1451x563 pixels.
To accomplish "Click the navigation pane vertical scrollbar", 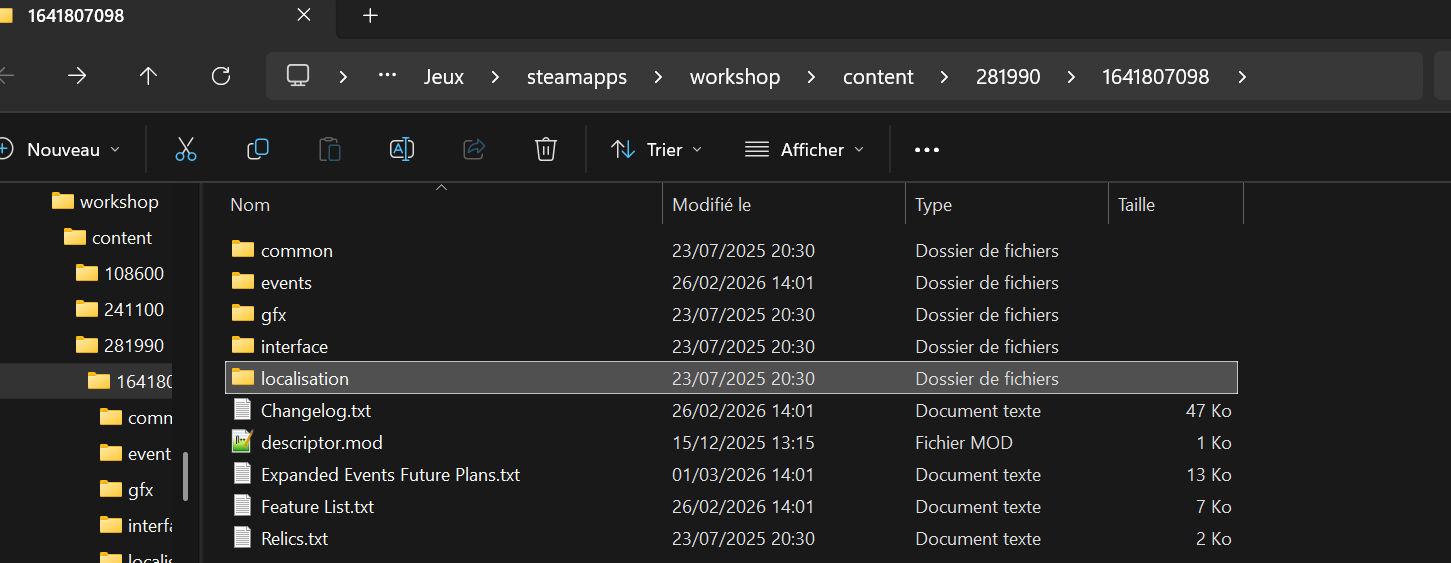I will pos(186,476).
